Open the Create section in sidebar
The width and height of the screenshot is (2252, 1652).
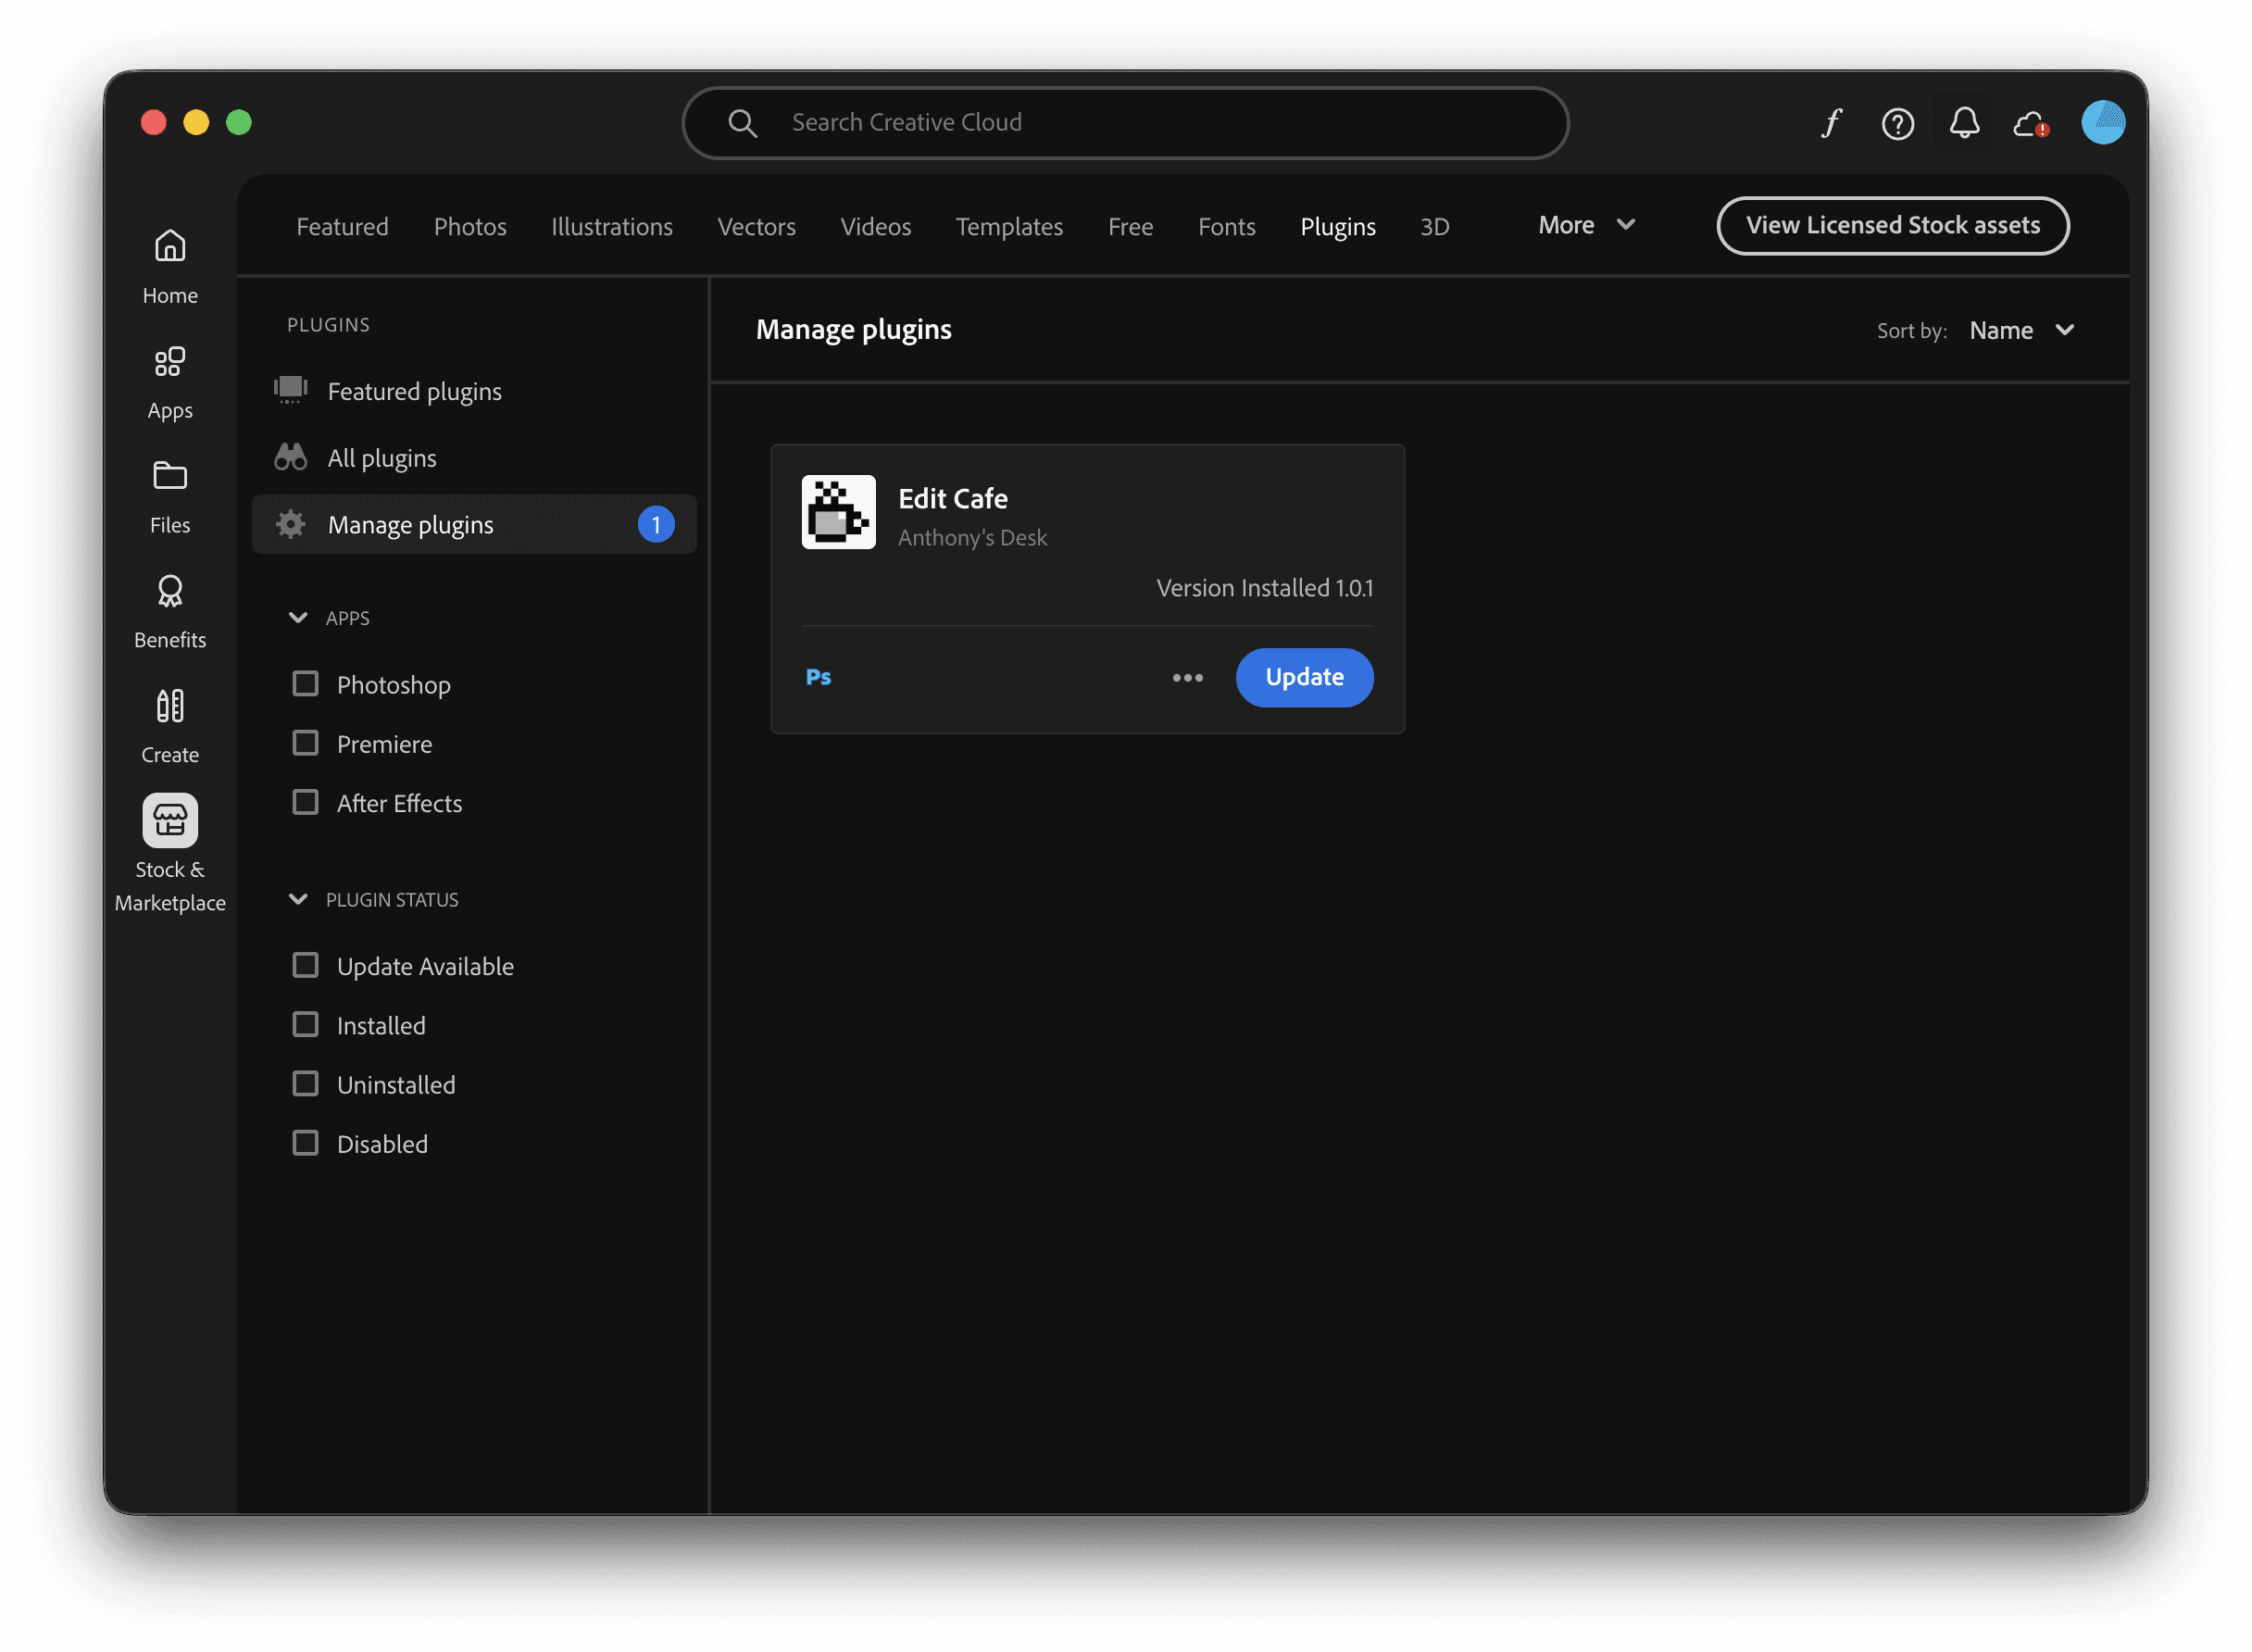pyautogui.click(x=170, y=727)
